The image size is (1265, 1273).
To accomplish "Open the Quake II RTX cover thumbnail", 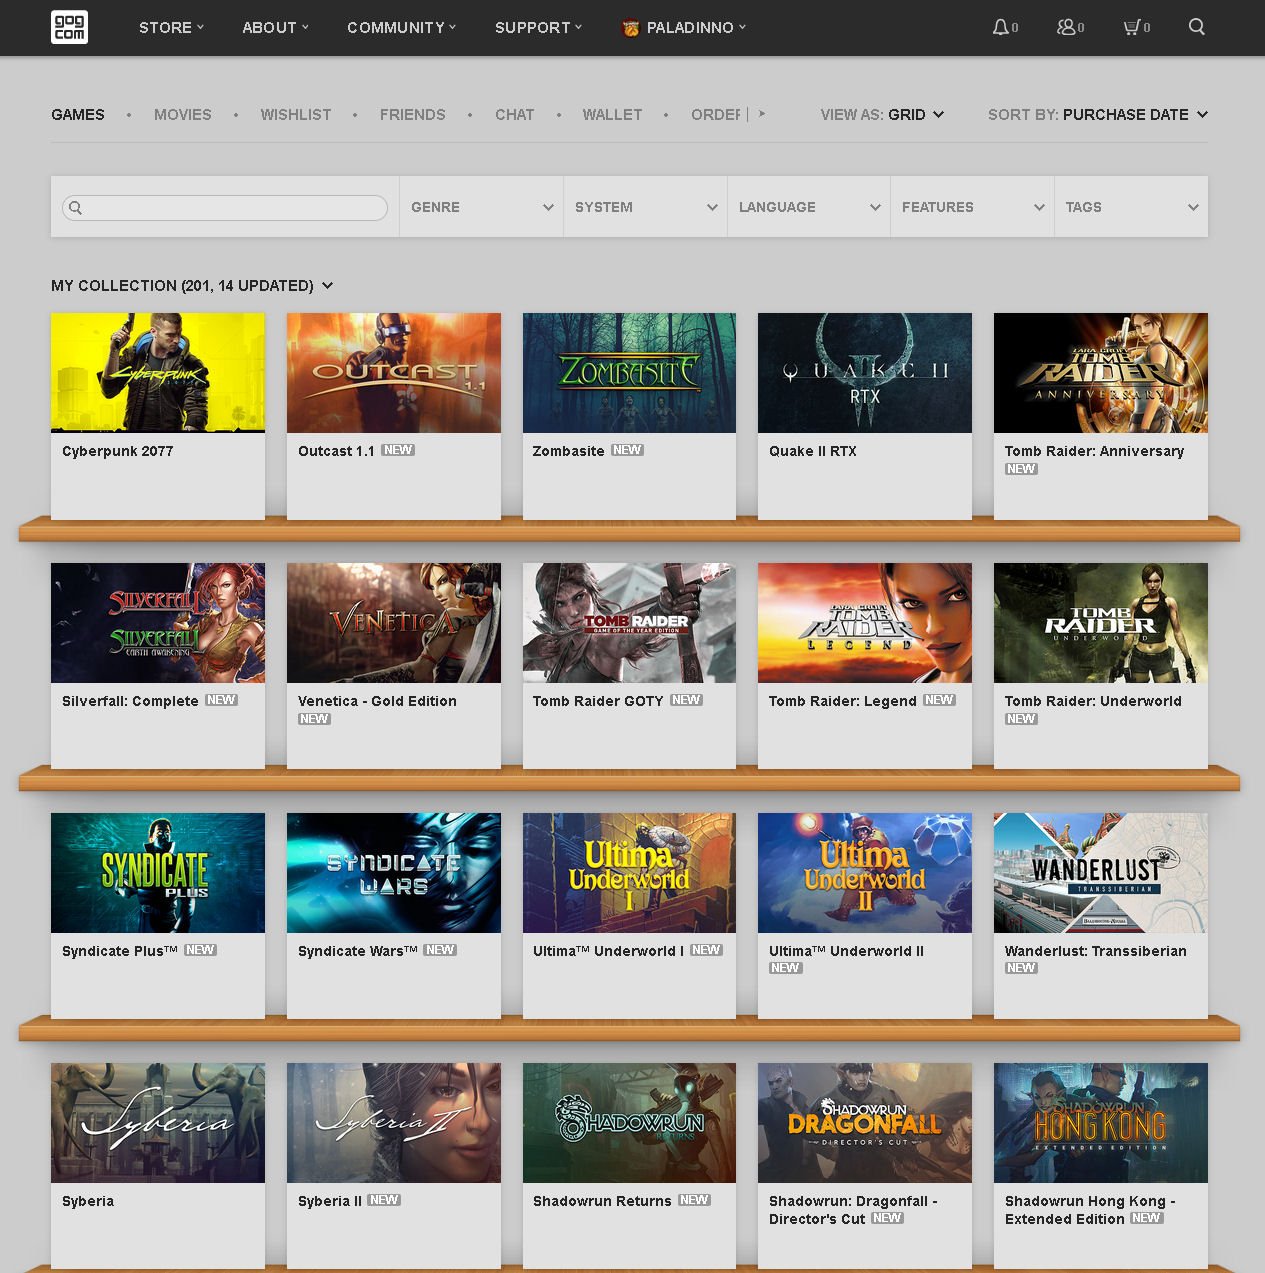I will [865, 373].
